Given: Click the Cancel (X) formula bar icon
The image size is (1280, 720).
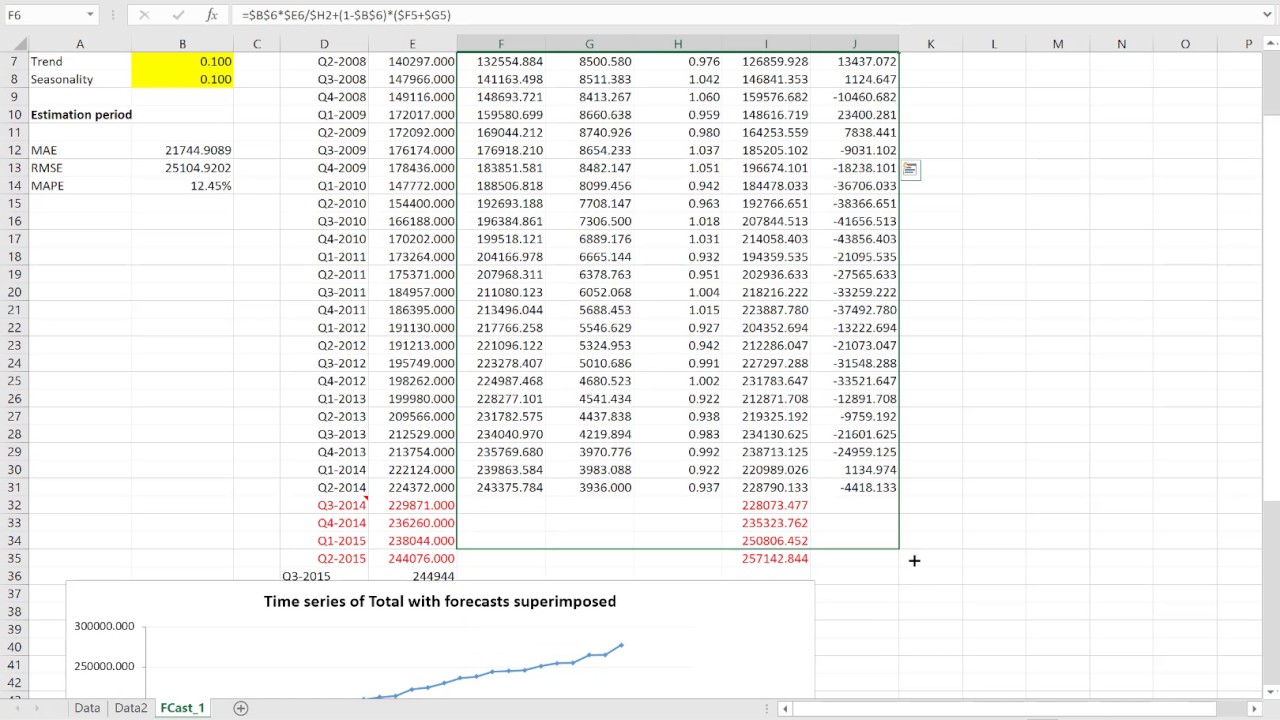Looking at the screenshot, I should [x=144, y=15].
